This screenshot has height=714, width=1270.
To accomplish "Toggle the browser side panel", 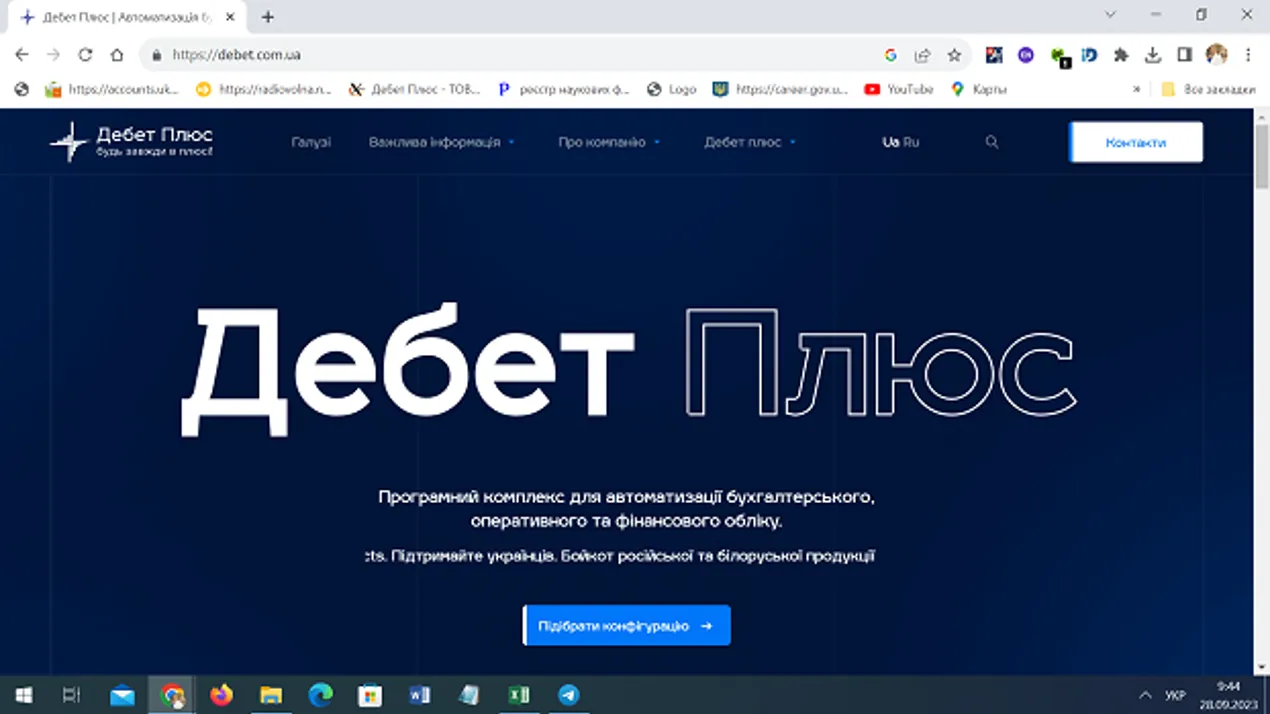I will [1185, 55].
